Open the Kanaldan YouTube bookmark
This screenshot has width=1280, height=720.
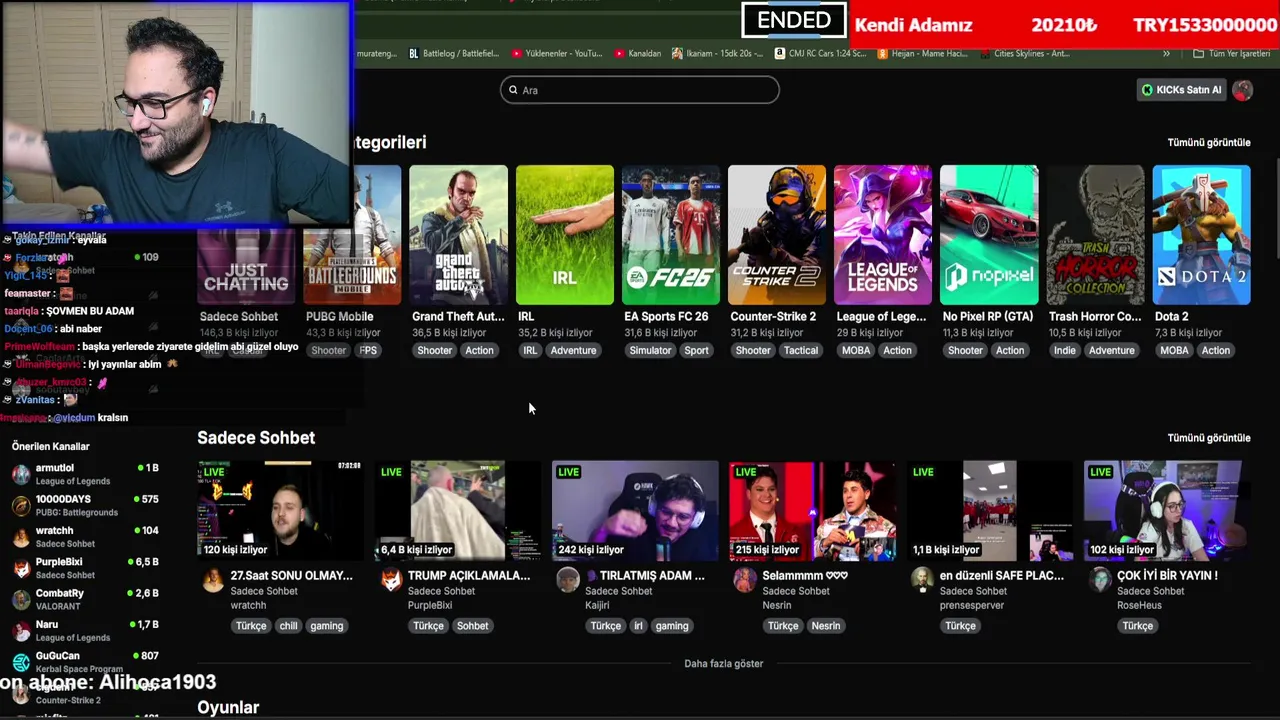click(637, 53)
